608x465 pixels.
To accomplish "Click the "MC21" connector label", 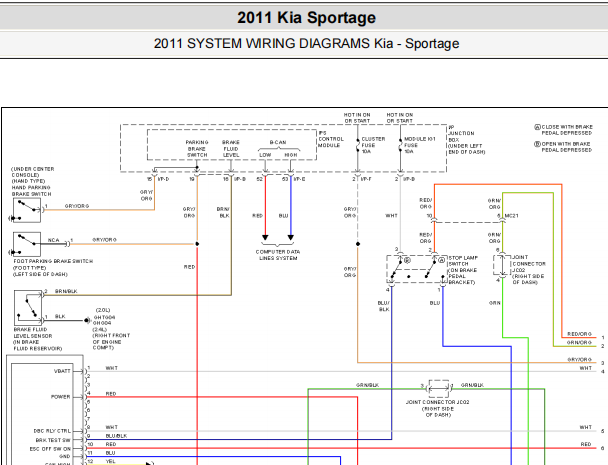I will coord(511,216).
